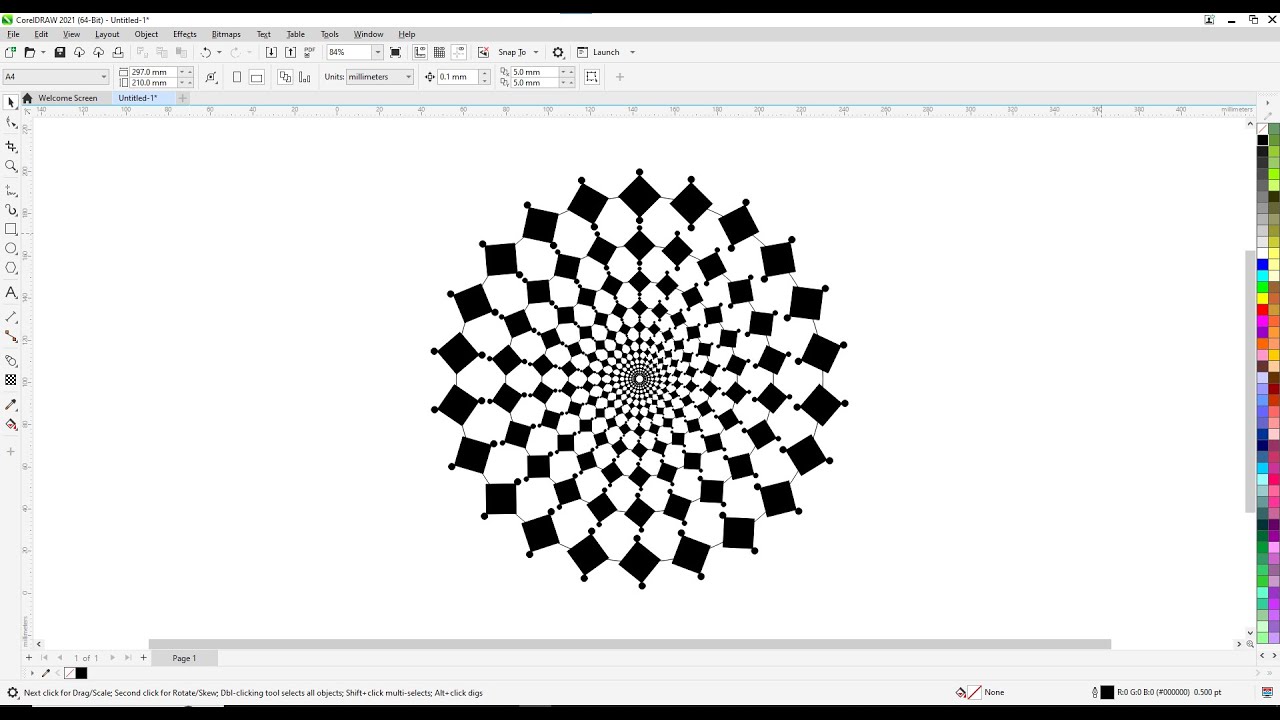Switch page to portrait orientation
This screenshot has height=720, width=1280.
(x=237, y=77)
